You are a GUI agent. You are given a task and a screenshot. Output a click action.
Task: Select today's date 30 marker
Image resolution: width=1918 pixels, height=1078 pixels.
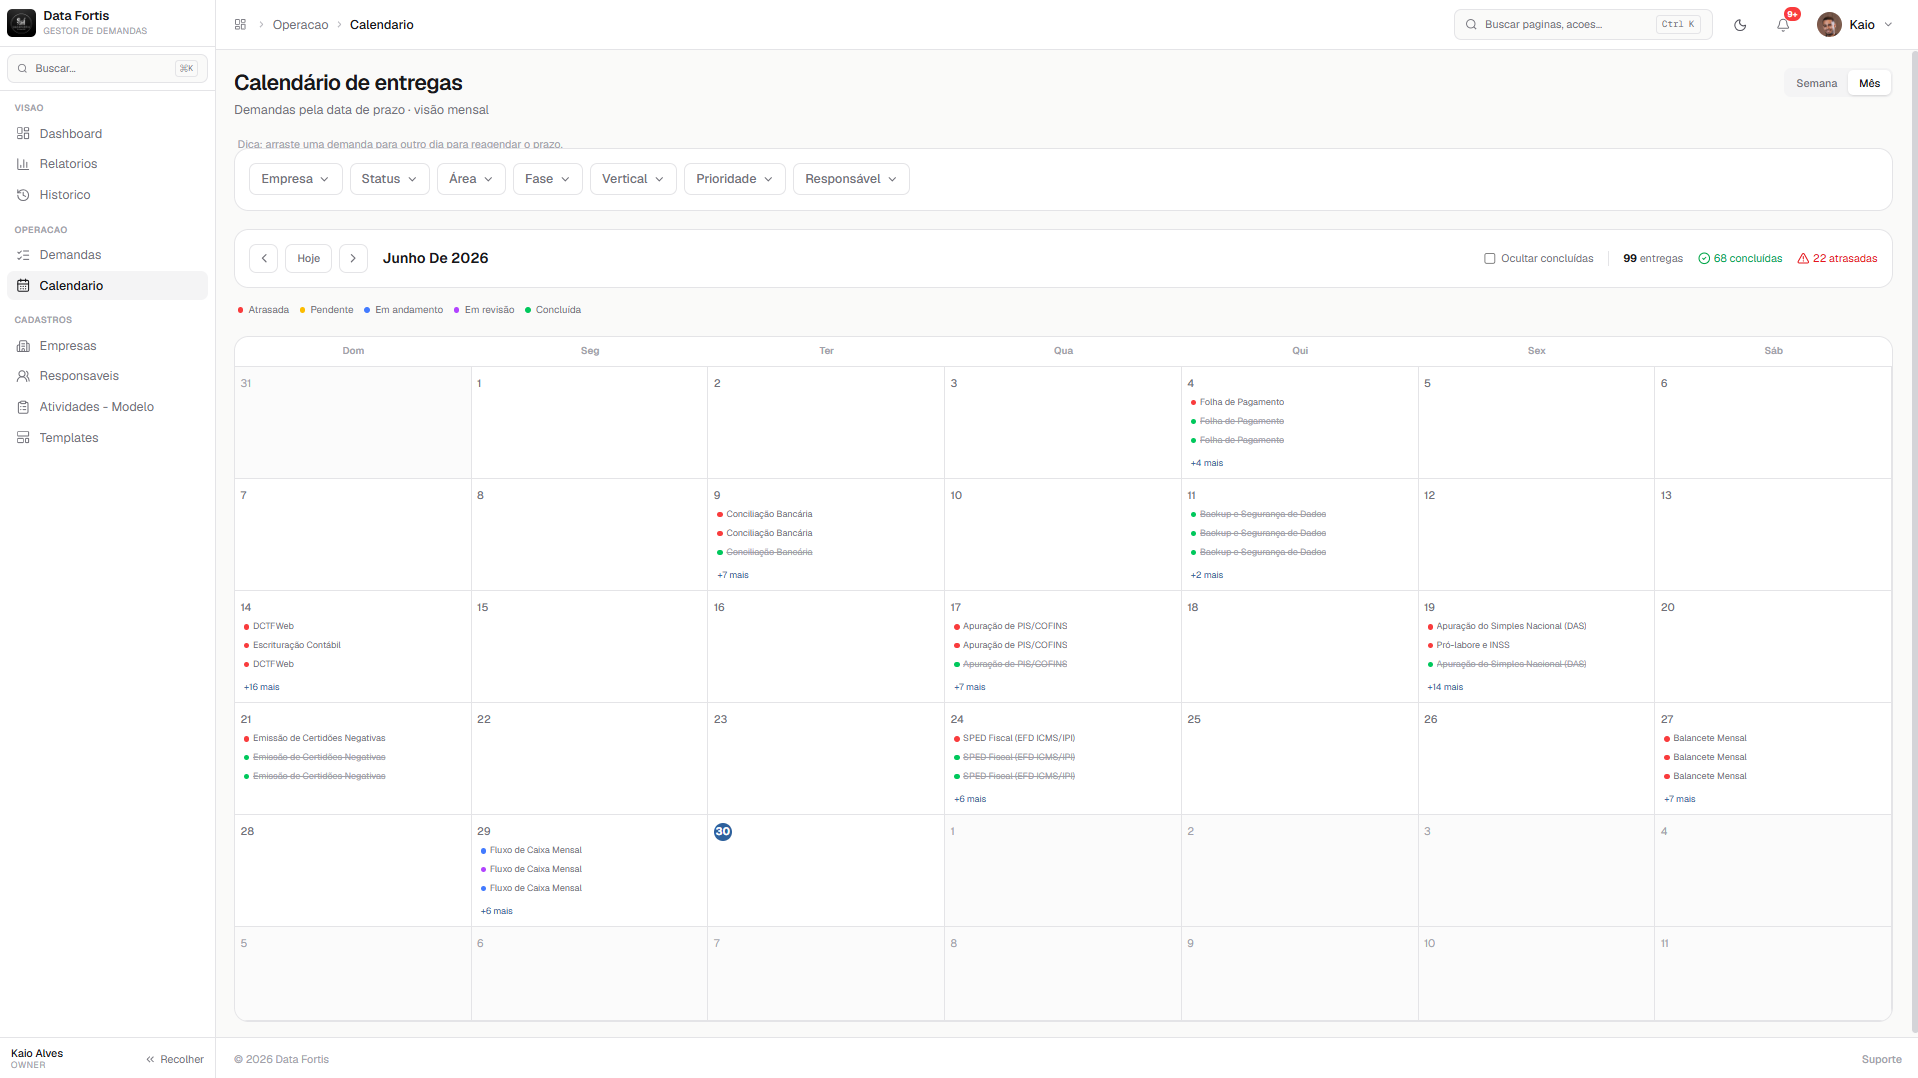click(723, 832)
